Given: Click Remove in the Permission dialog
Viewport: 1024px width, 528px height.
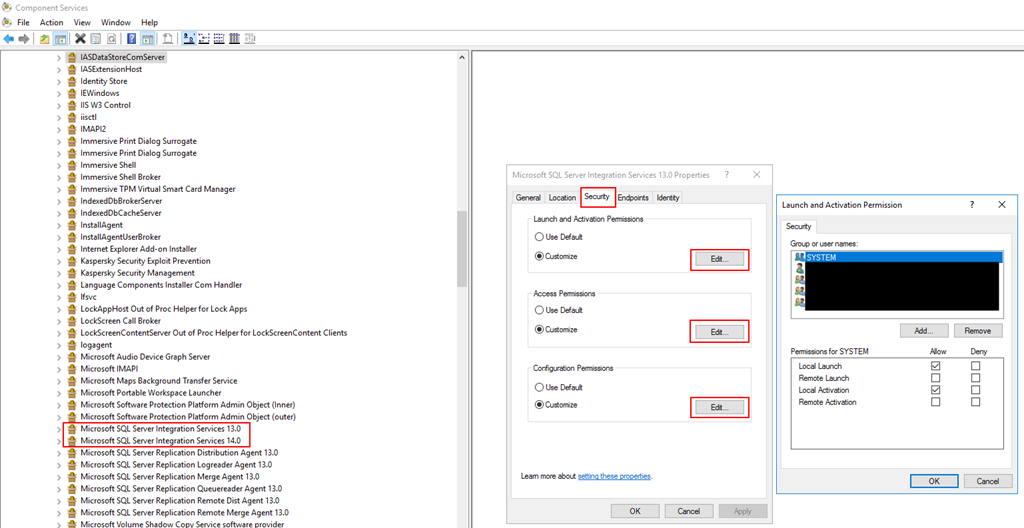Looking at the screenshot, I should click(978, 331).
